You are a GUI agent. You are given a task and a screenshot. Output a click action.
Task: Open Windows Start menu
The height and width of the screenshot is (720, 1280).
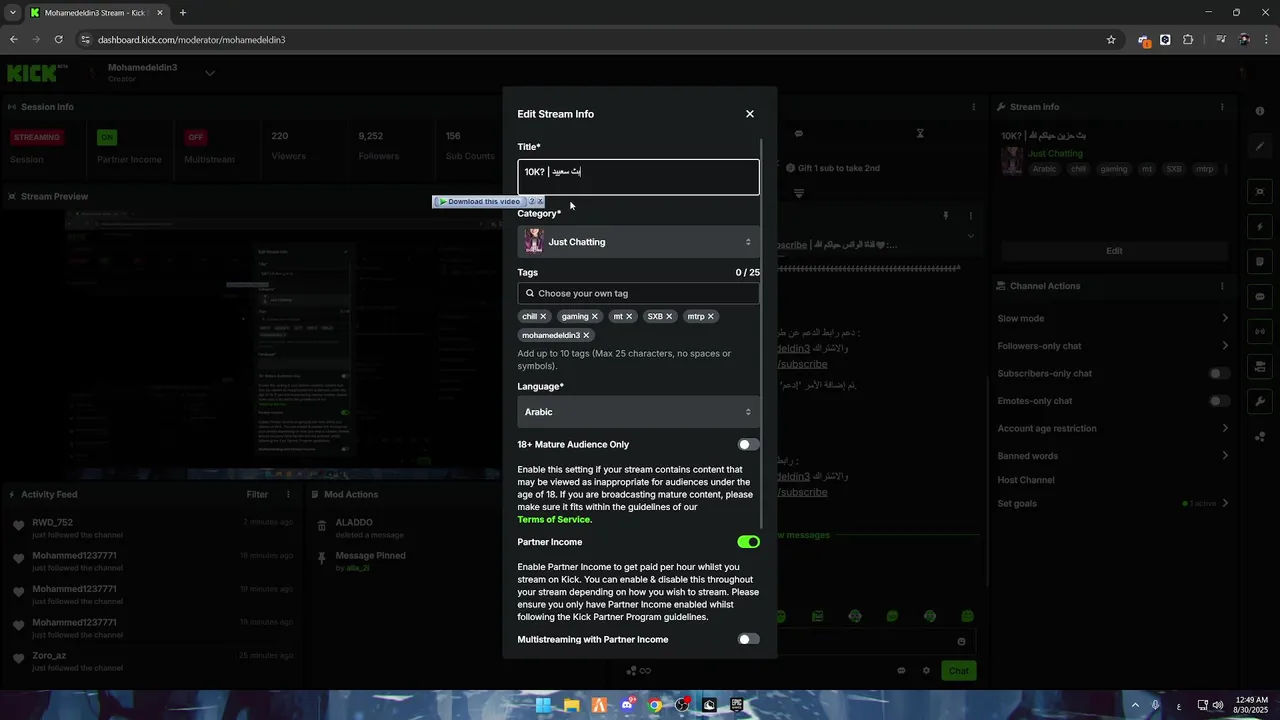(543, 705)
